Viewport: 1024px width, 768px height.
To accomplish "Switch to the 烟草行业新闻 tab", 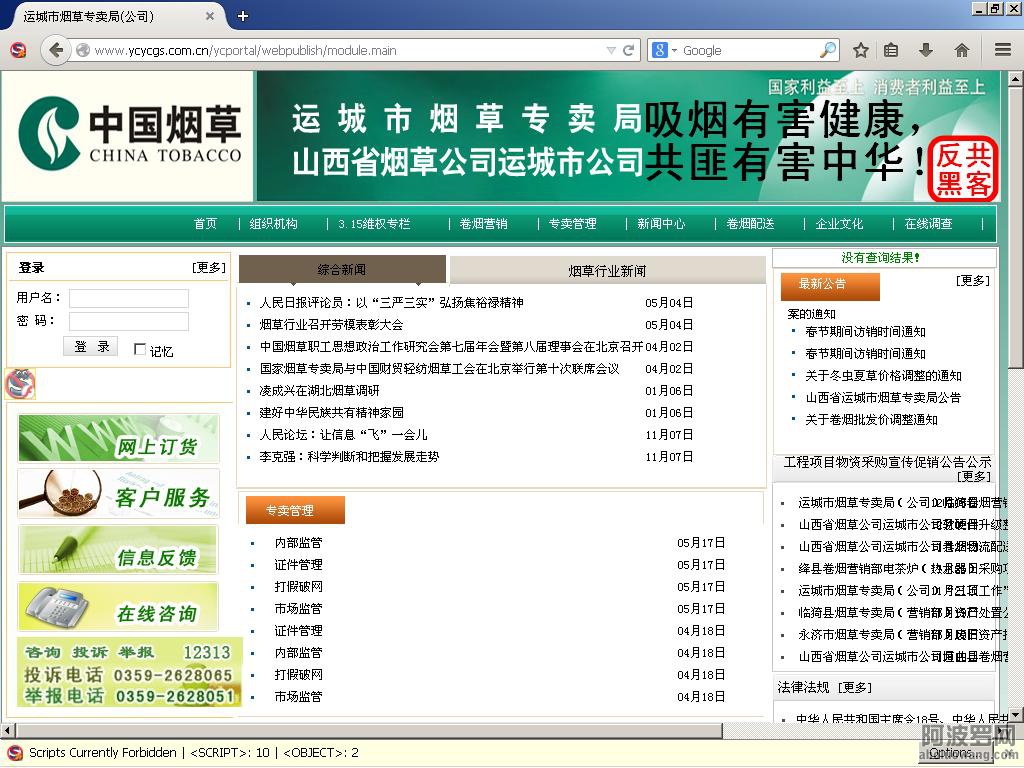I will click(x=607, y=271).
